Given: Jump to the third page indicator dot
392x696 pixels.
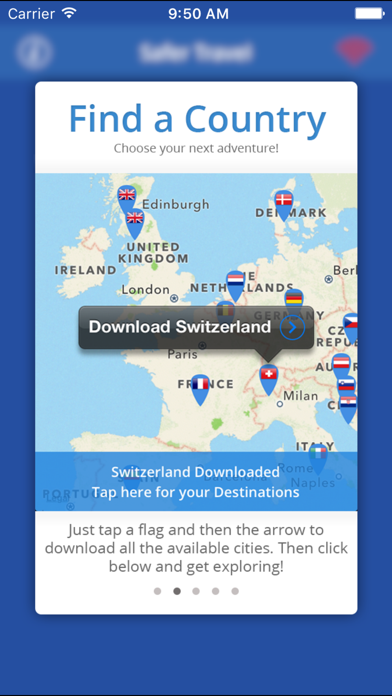Looking at the screenshot, I should click(196, 591).
